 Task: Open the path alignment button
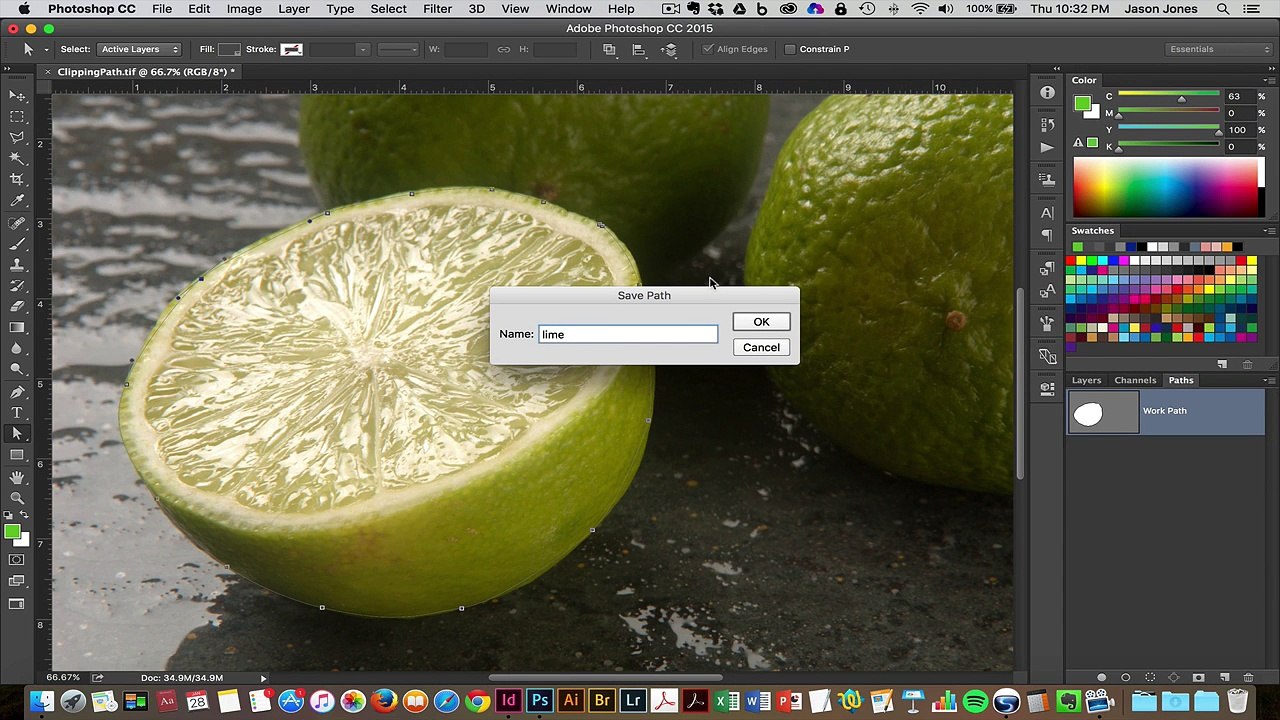click(639, 49)
